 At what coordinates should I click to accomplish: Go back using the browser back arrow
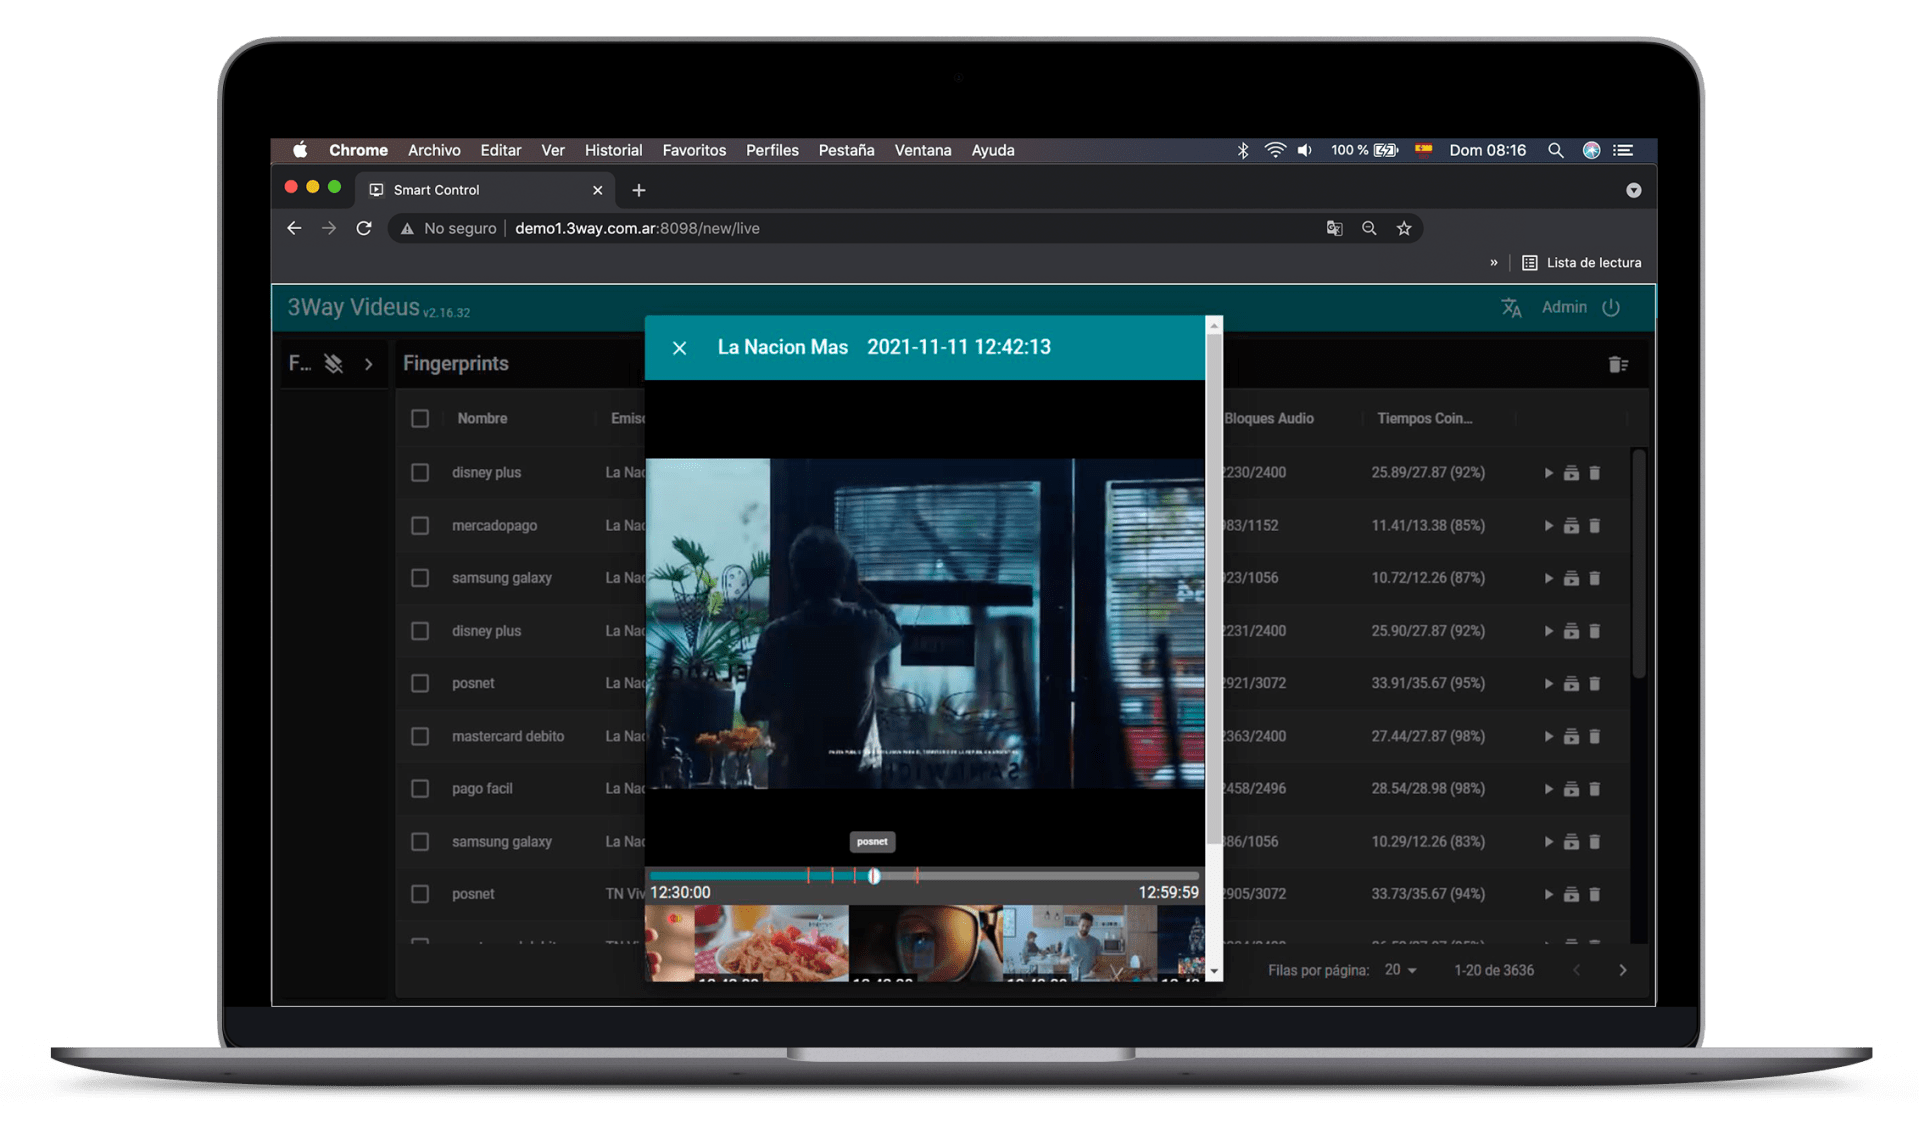tap(294, 229)
